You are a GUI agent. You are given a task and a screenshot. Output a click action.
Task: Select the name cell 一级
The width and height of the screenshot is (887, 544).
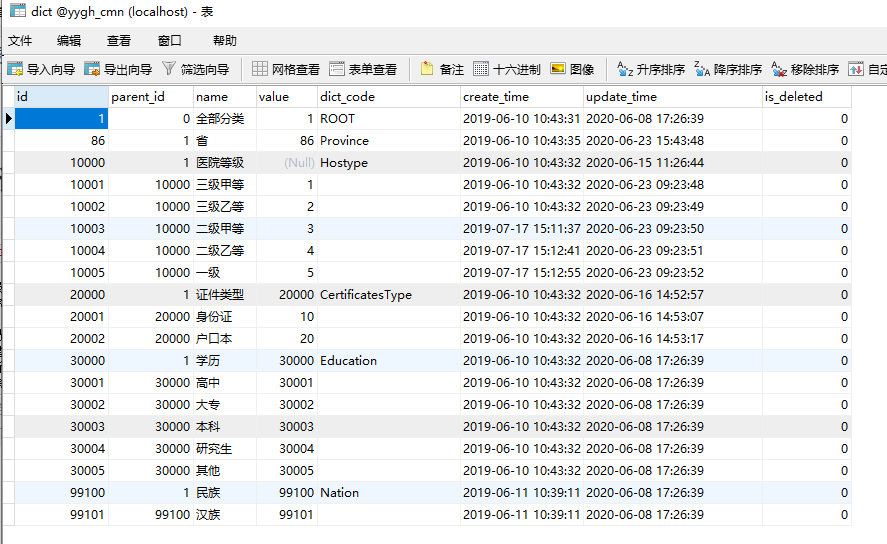[225, 273]
